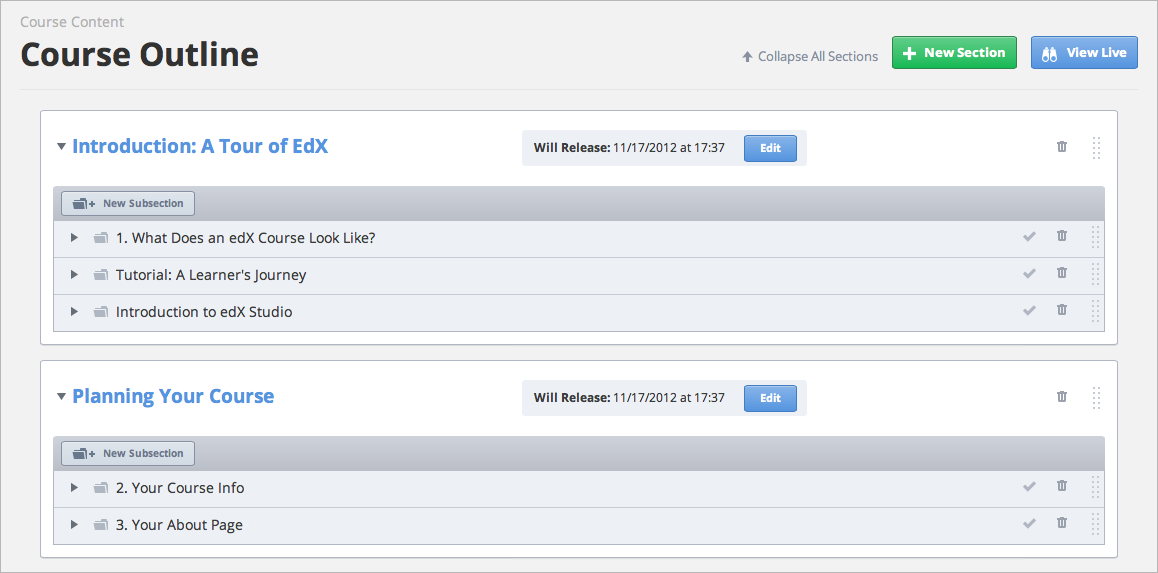1158x573 pixels.
Task: Click folder icon beside Introduction to edX Studio
Action: (x=100, y=312)
